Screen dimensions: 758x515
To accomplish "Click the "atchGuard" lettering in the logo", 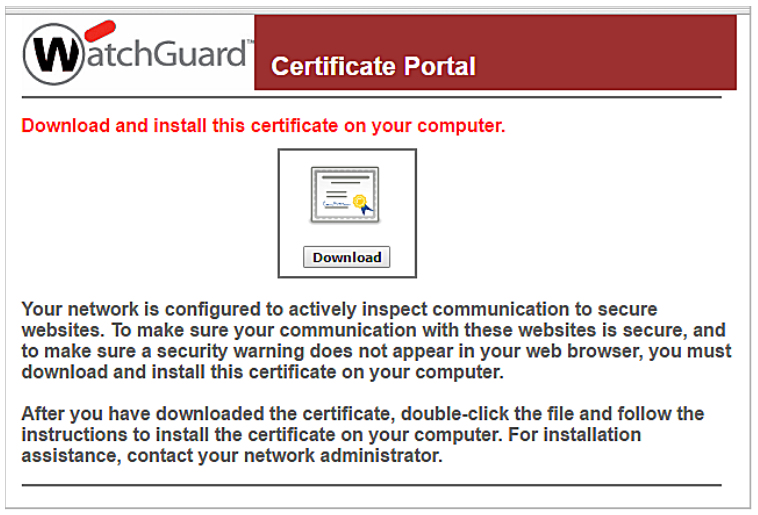I will [x=170, y=53].
